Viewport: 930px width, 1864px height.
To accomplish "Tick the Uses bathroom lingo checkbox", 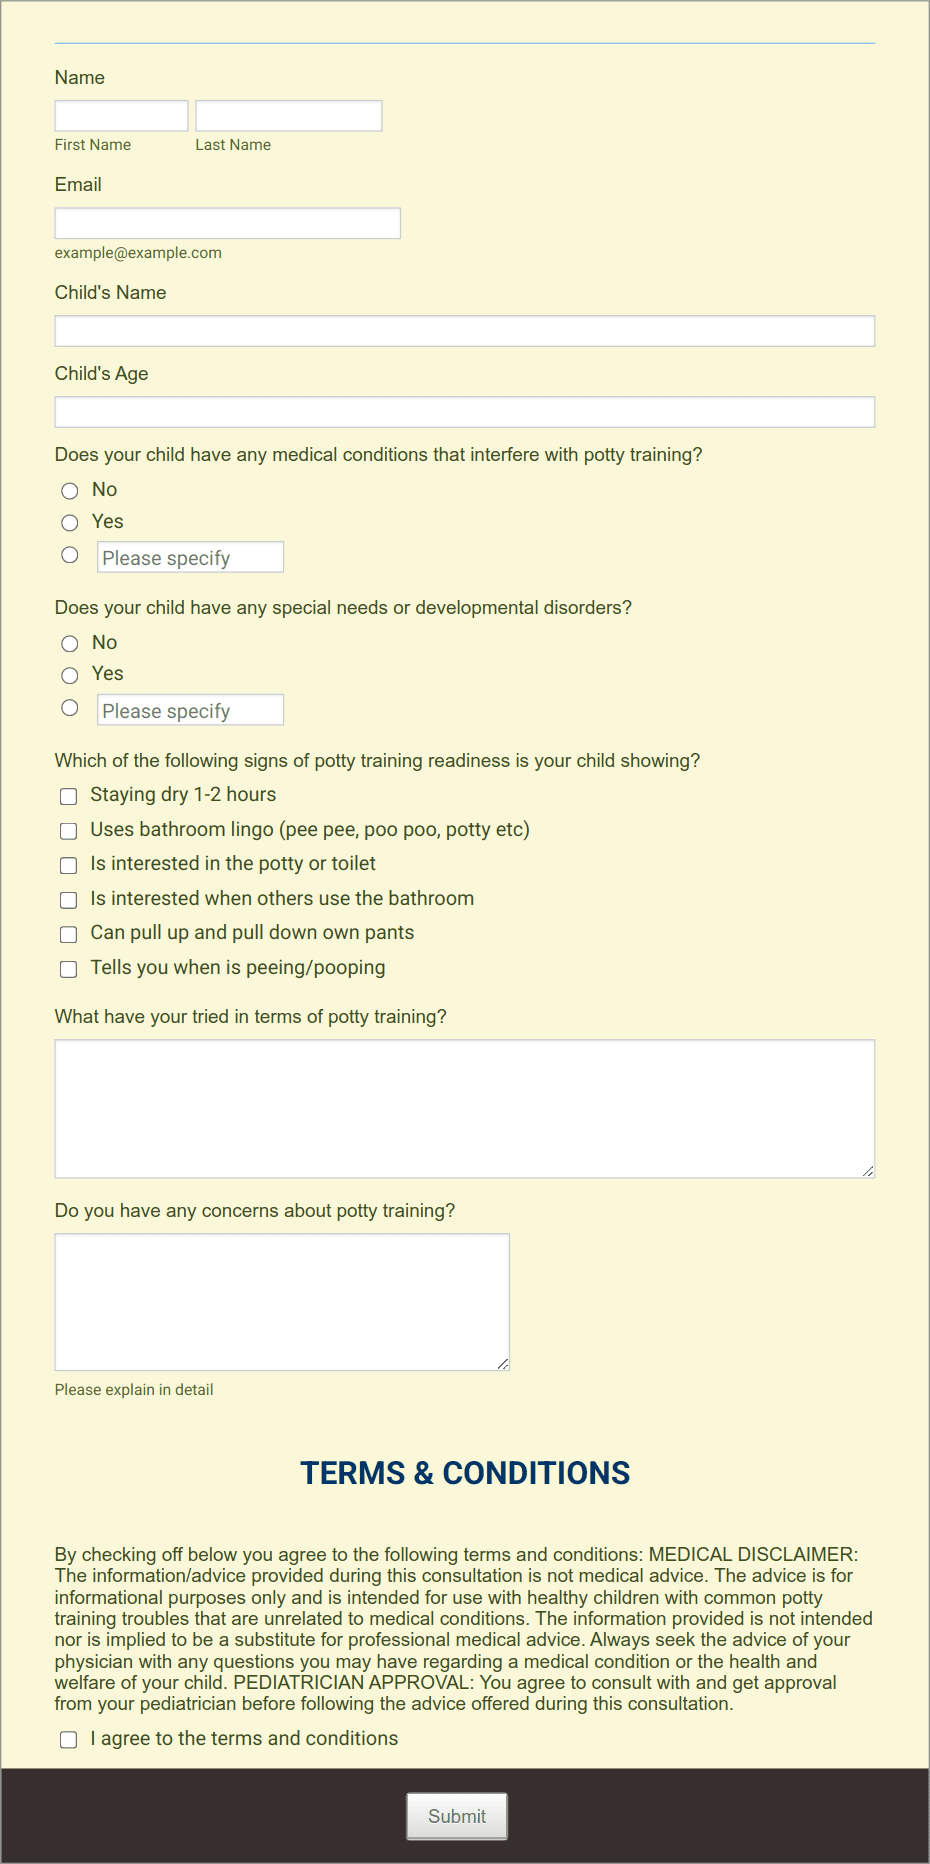I will click(x=69, y=831).
